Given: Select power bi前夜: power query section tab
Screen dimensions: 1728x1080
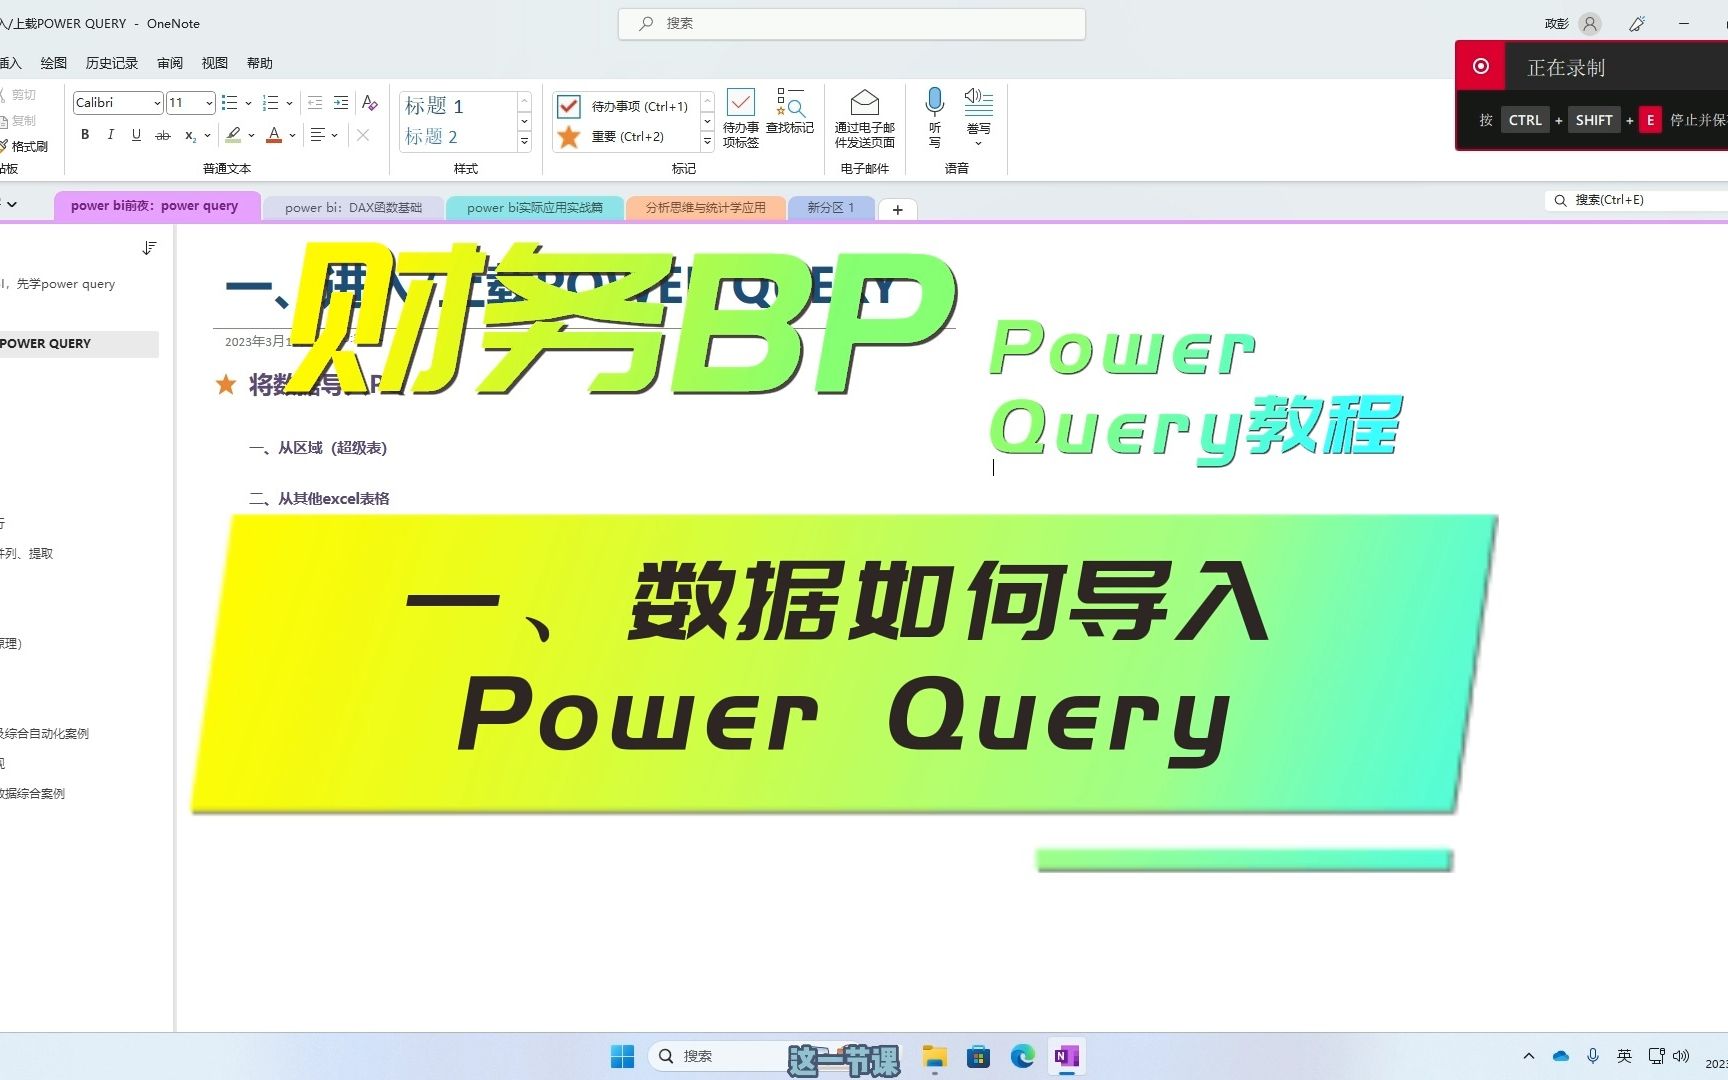Looking at the screenshot, I should 156,206.
